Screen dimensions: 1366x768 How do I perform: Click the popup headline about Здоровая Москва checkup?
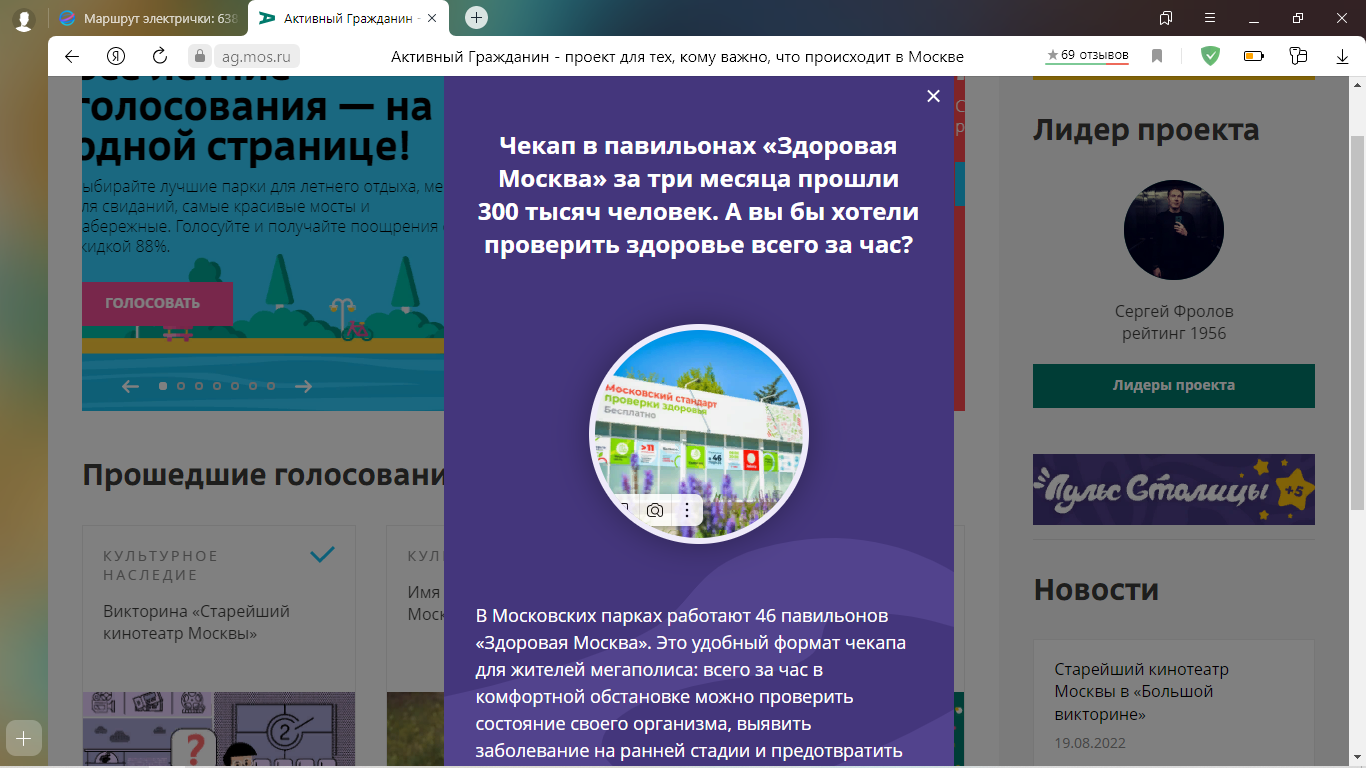point(699,196)
